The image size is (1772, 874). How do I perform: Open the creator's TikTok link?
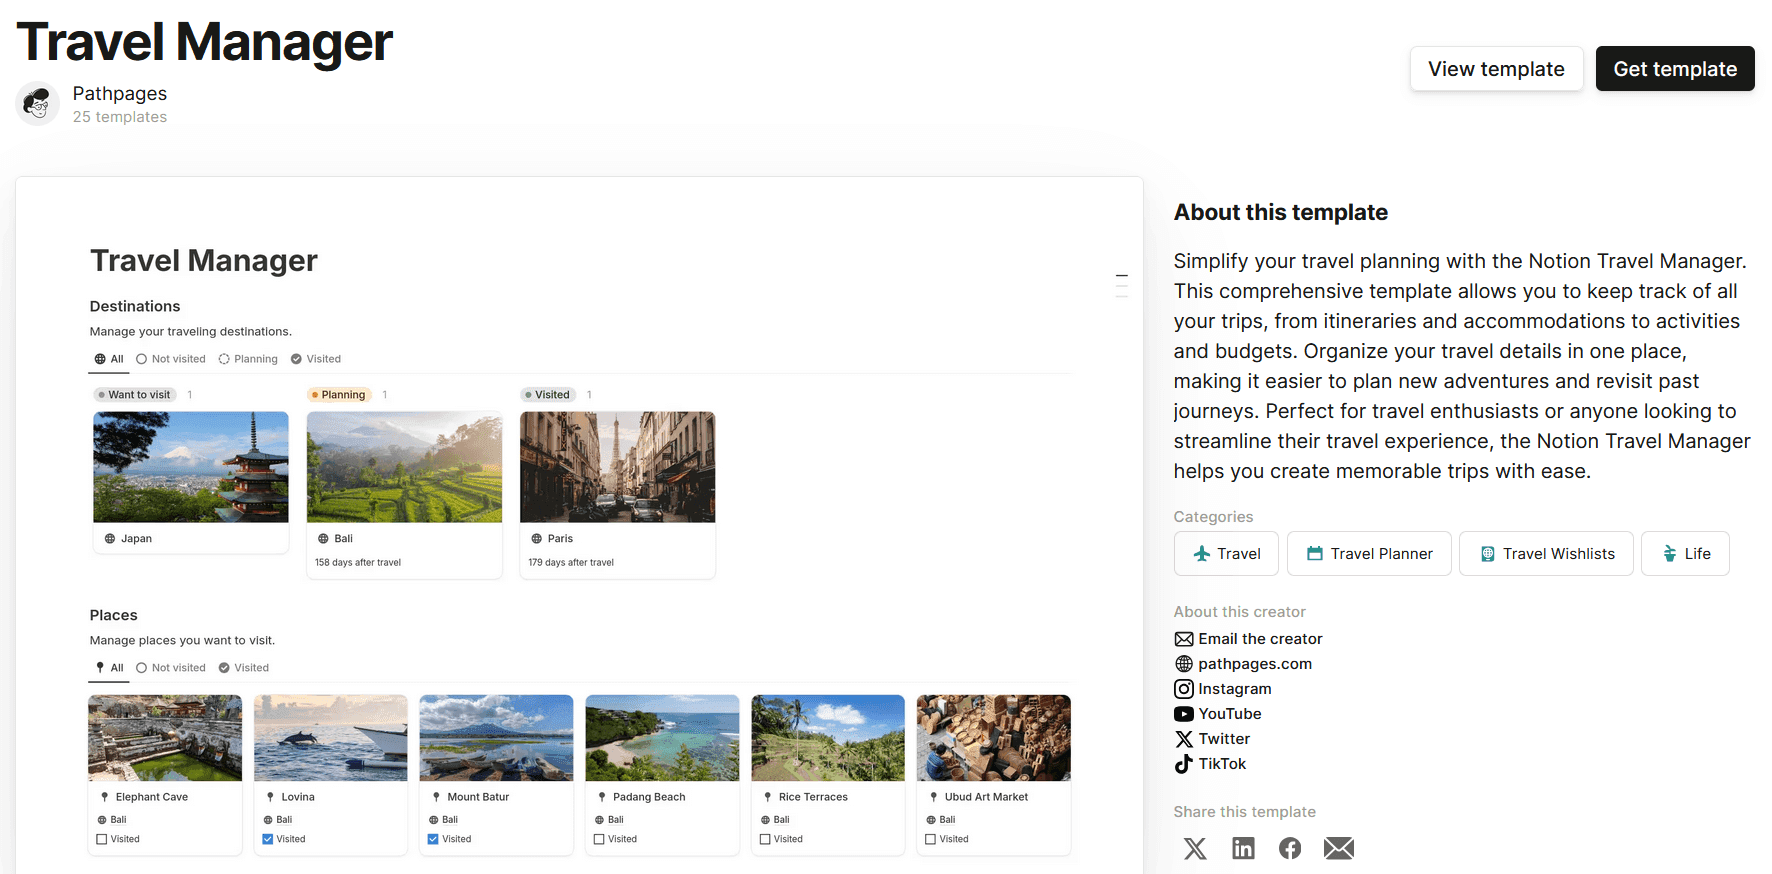pyautogui.click(x=1222, y=764)
